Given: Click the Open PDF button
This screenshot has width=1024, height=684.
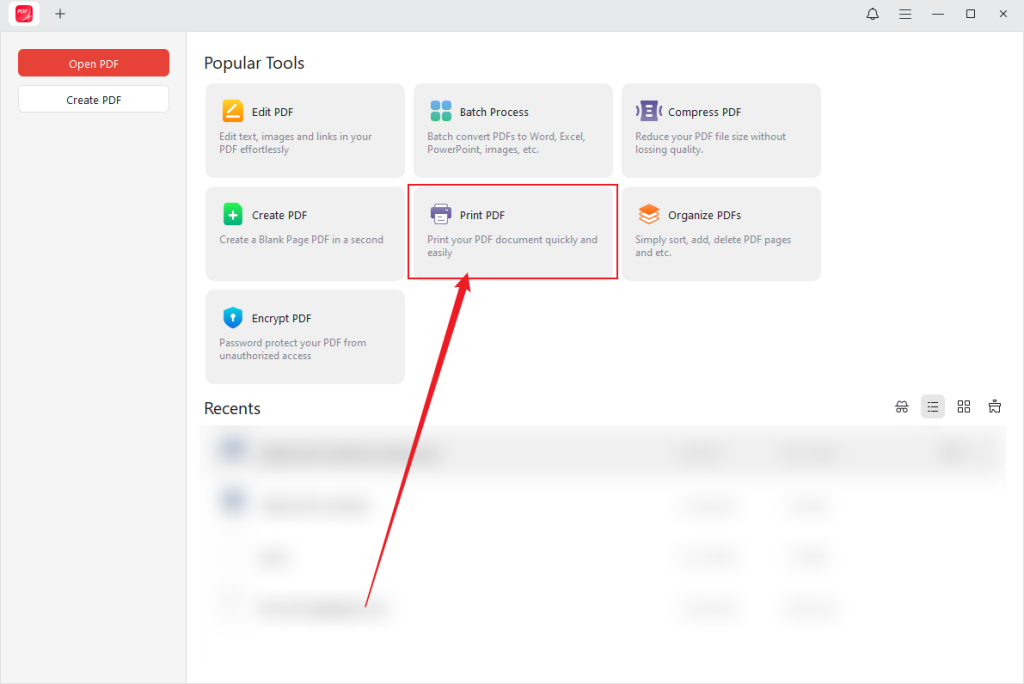Looking at the screenshot, I should pos(93,62).
